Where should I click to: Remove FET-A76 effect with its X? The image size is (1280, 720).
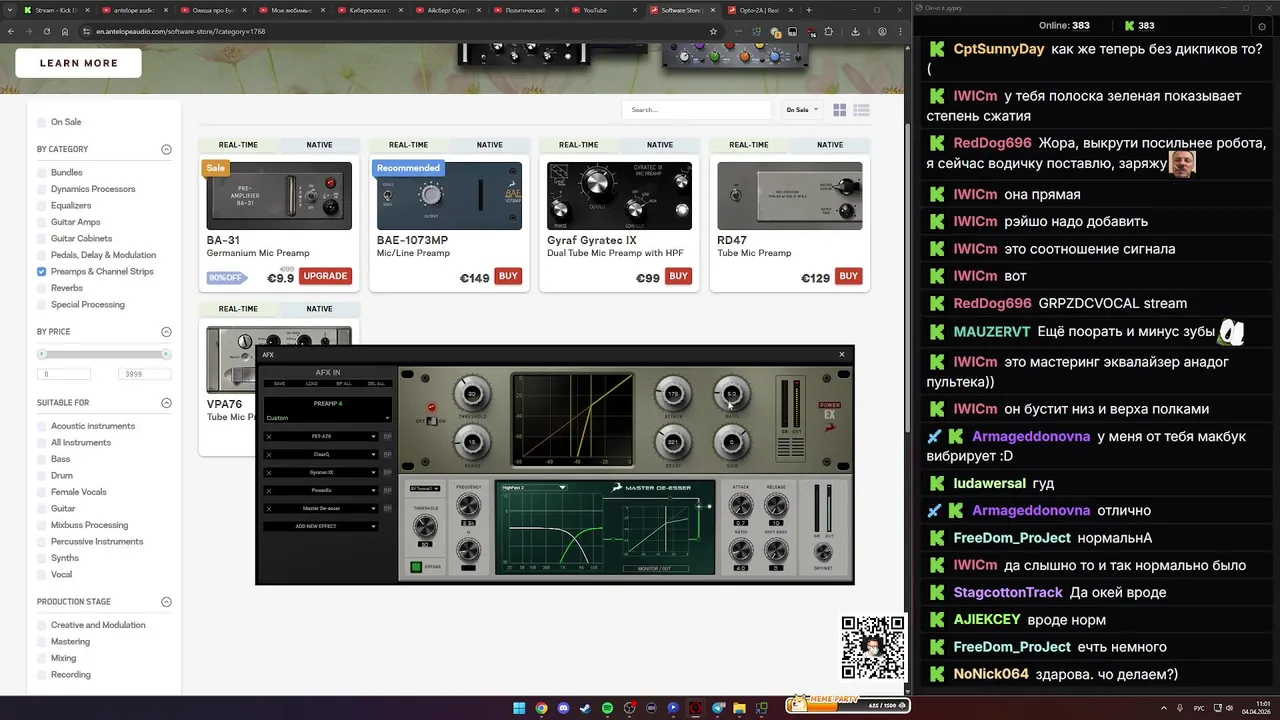[269, 436]
